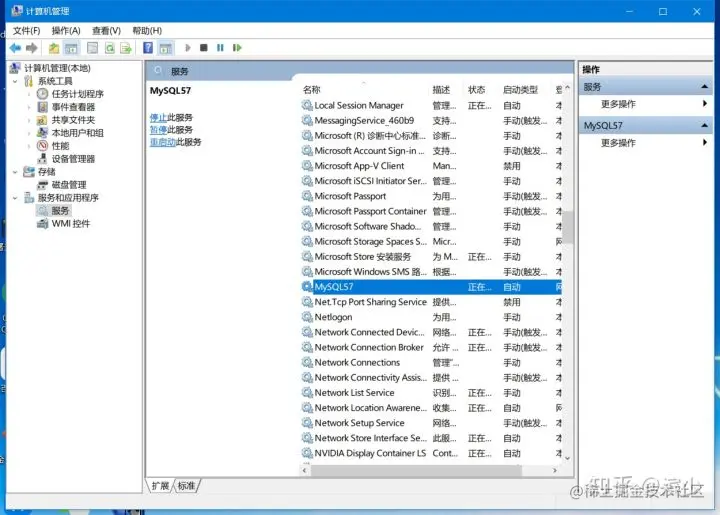This screenshot has height=515, width=720.
Task: Select NVIDIA Display Container LS service
Action: 370,453
